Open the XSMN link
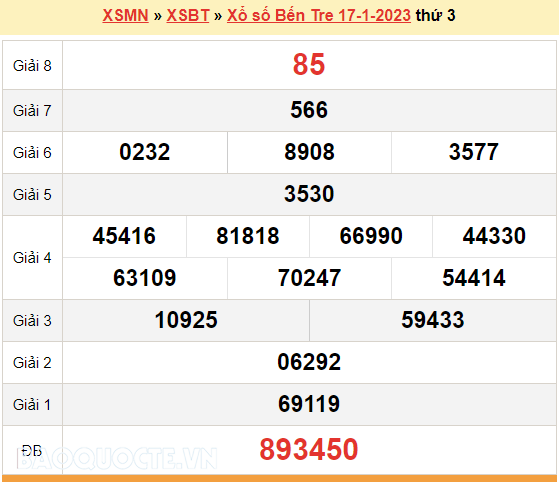The height and width of the screenshot is (482, 559). click(125, 15)
